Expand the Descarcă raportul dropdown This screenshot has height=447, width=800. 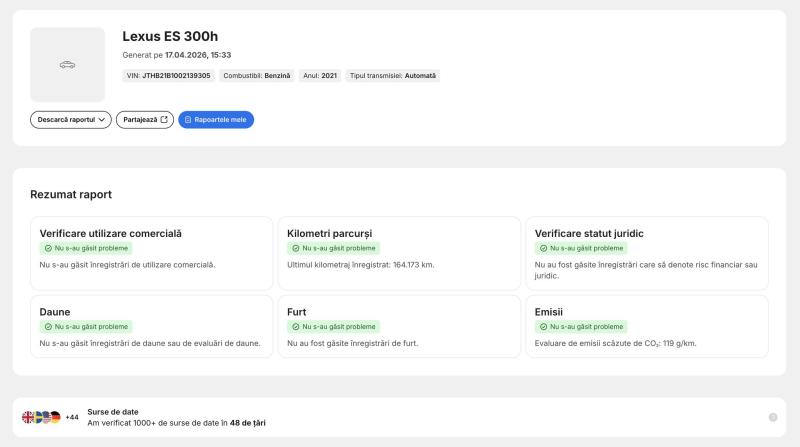[70, 120]
